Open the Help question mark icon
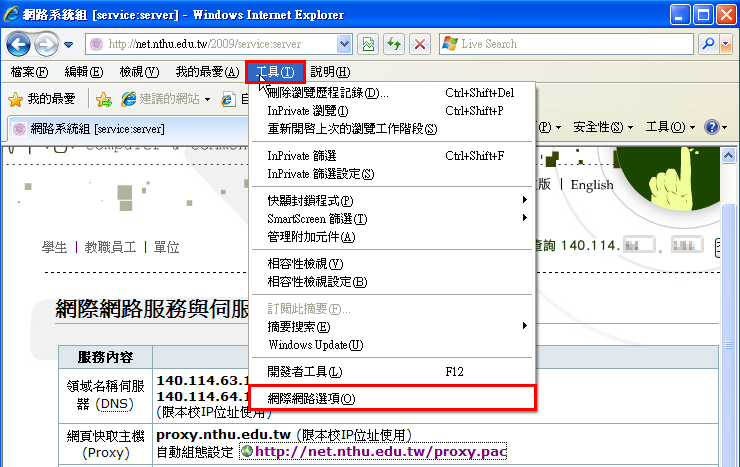Screen dimensions: 740x467 [711, 127]
